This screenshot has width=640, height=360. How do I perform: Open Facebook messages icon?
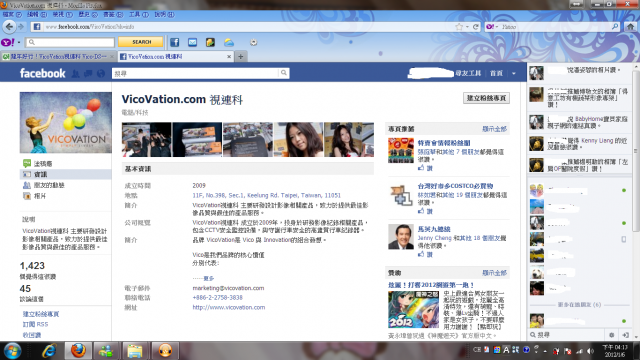(88, 73)
